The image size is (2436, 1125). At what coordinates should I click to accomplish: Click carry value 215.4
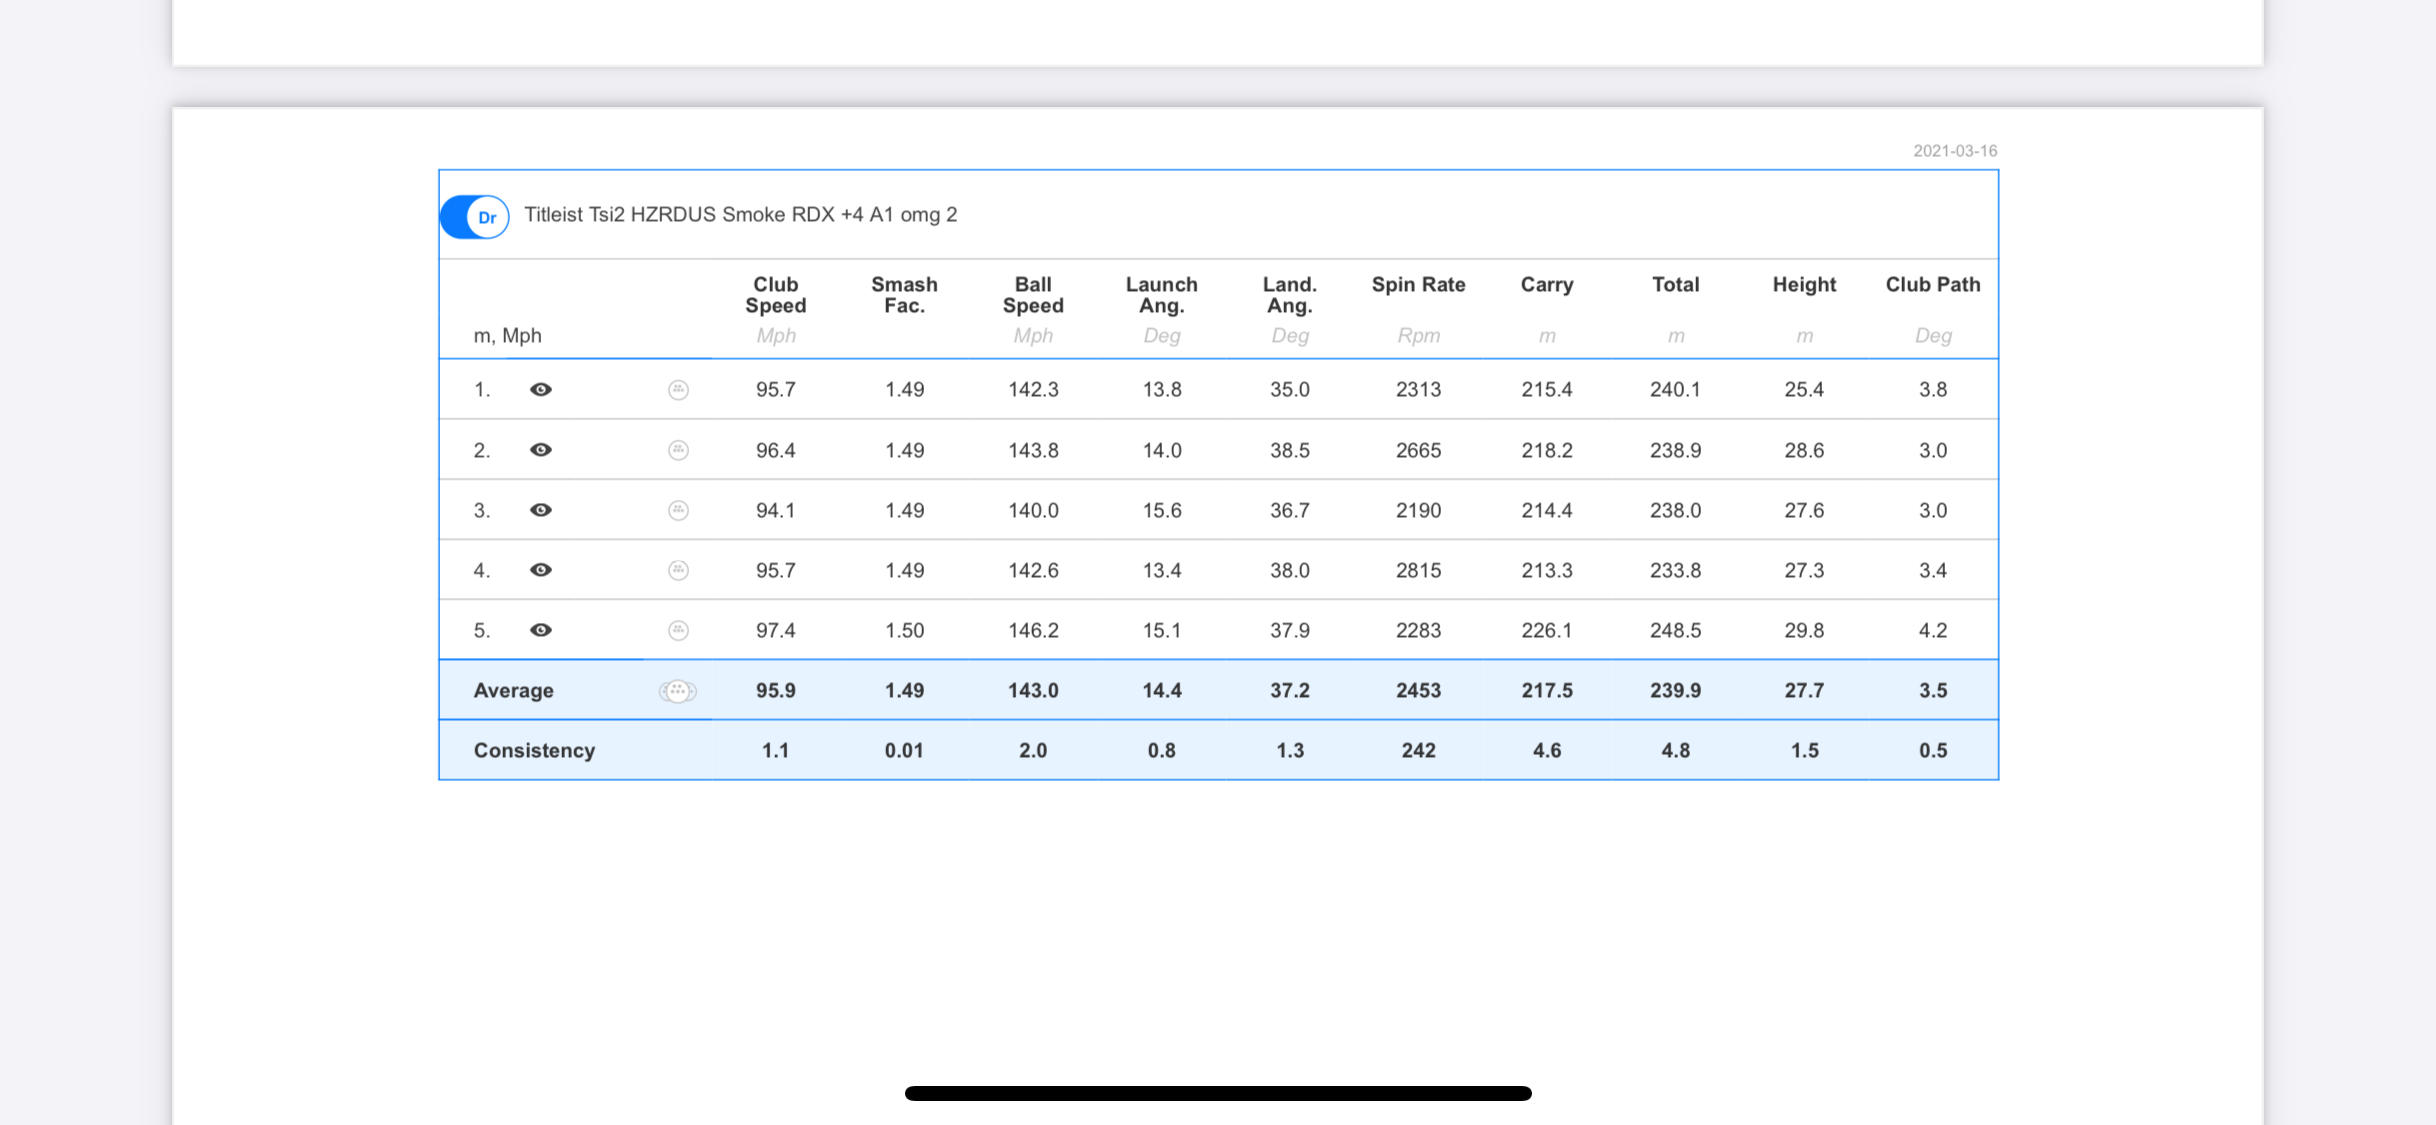1547,389
